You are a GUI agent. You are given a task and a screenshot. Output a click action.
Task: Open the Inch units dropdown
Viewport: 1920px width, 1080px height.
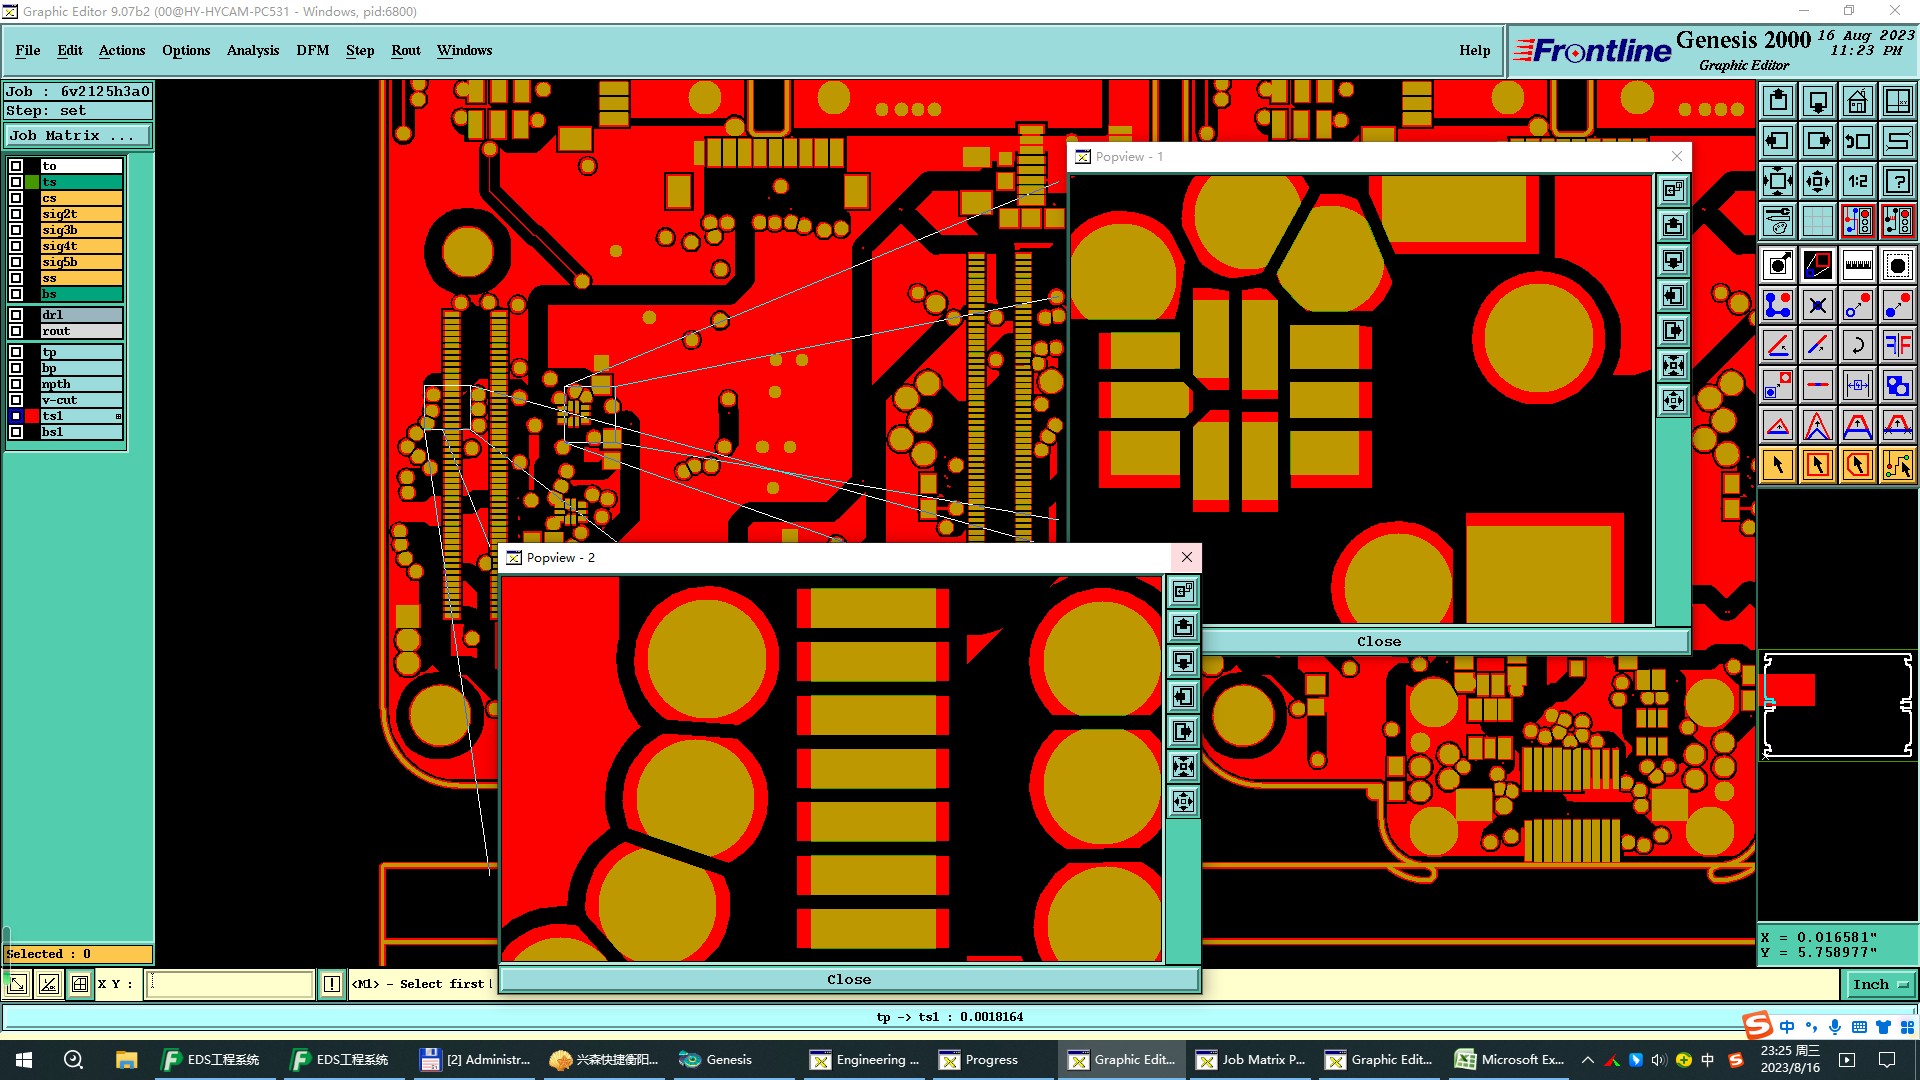(x=1879, y=984)
